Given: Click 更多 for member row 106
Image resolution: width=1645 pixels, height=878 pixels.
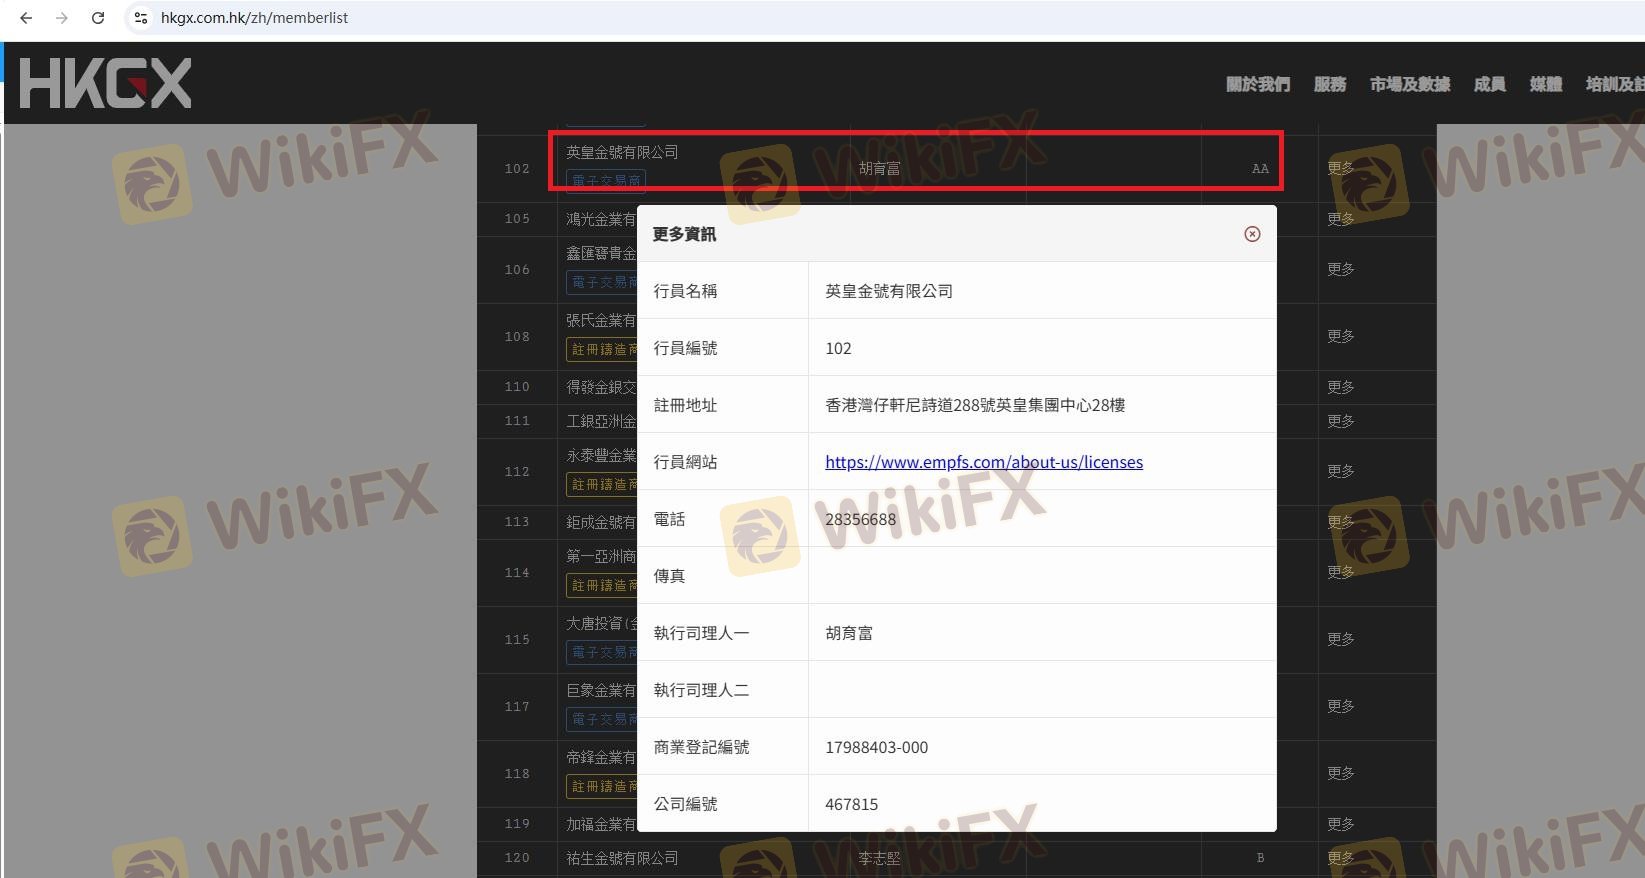Looking at the screenshot, I should click(1340, 269).
